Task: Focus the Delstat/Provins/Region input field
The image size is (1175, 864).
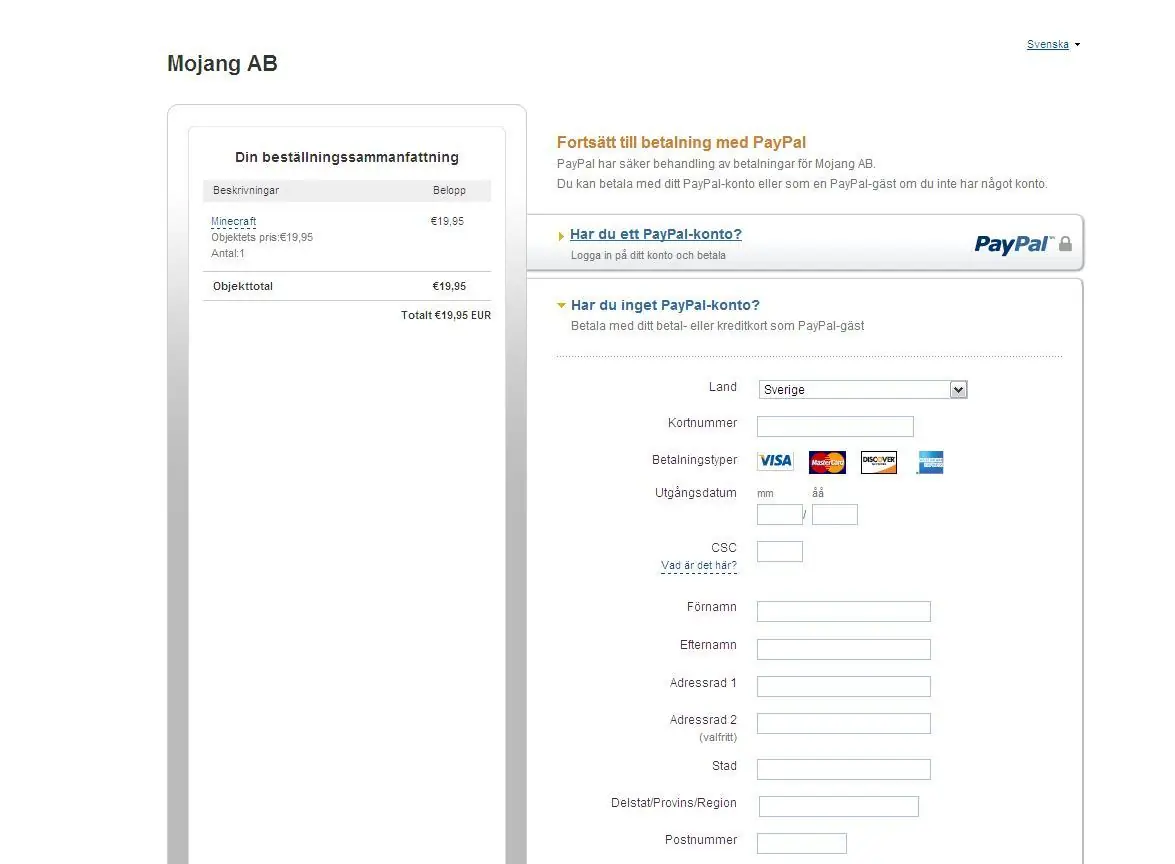Action: pyautogui.click(x=839, y=806)
